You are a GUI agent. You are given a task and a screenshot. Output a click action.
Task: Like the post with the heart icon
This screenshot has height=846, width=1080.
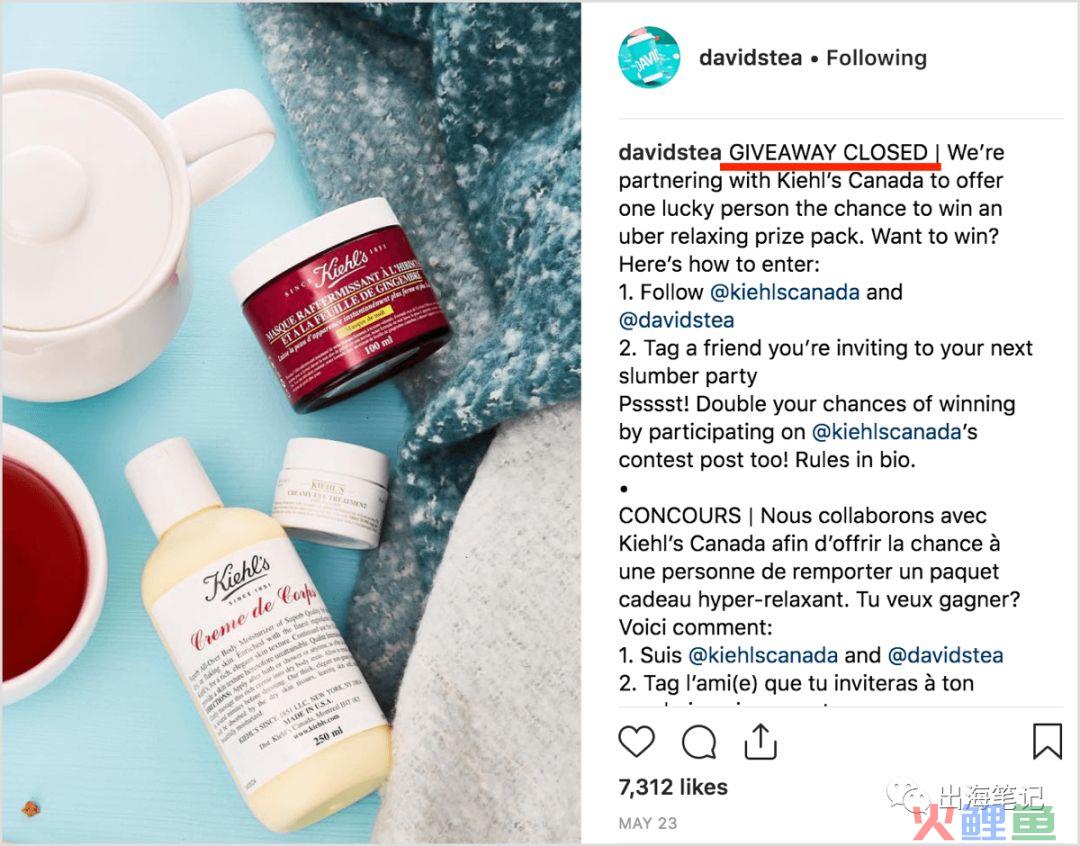(x=636, y=741)
